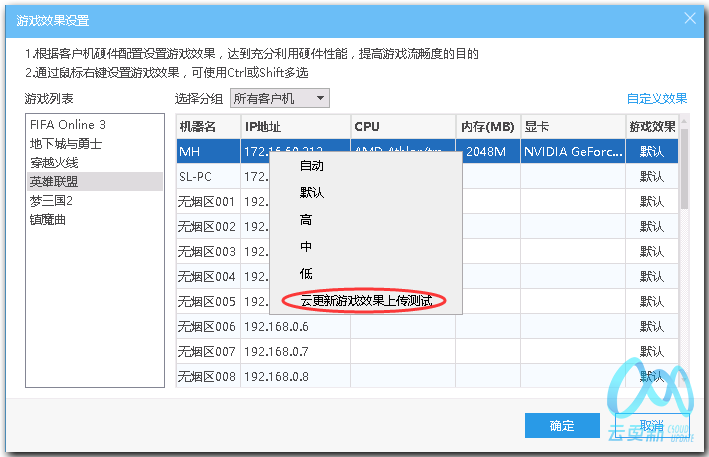Click the table vertical scrollbar thumb

click(685, 169)
